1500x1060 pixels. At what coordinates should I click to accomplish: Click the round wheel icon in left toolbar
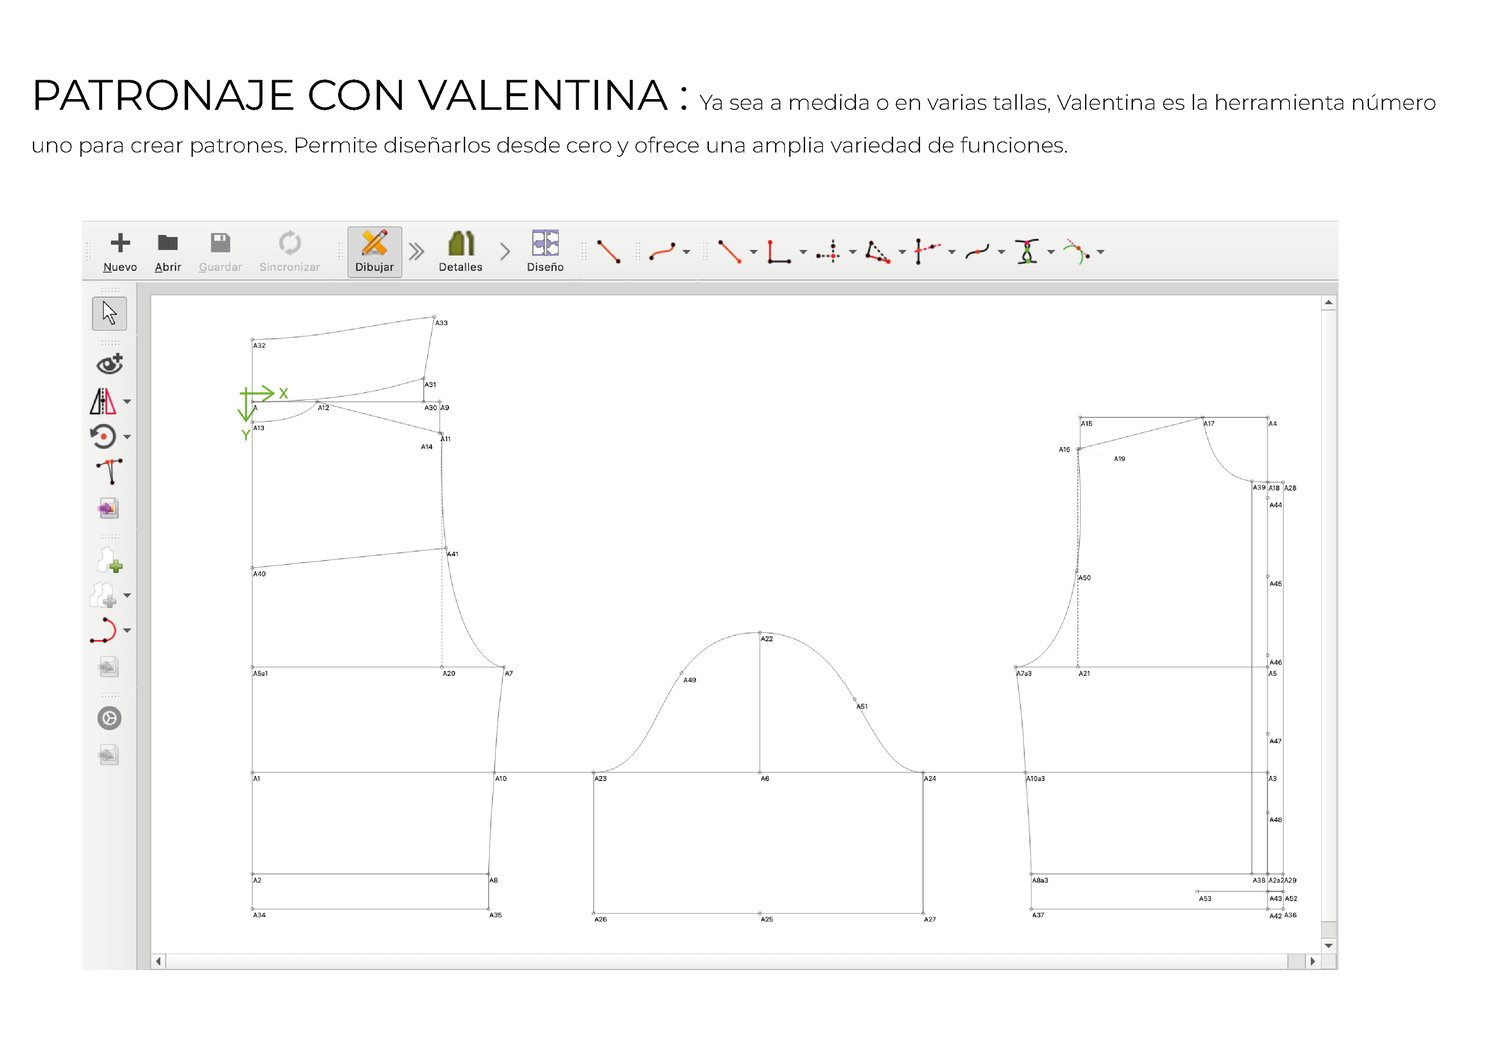(x=109, y=718)
